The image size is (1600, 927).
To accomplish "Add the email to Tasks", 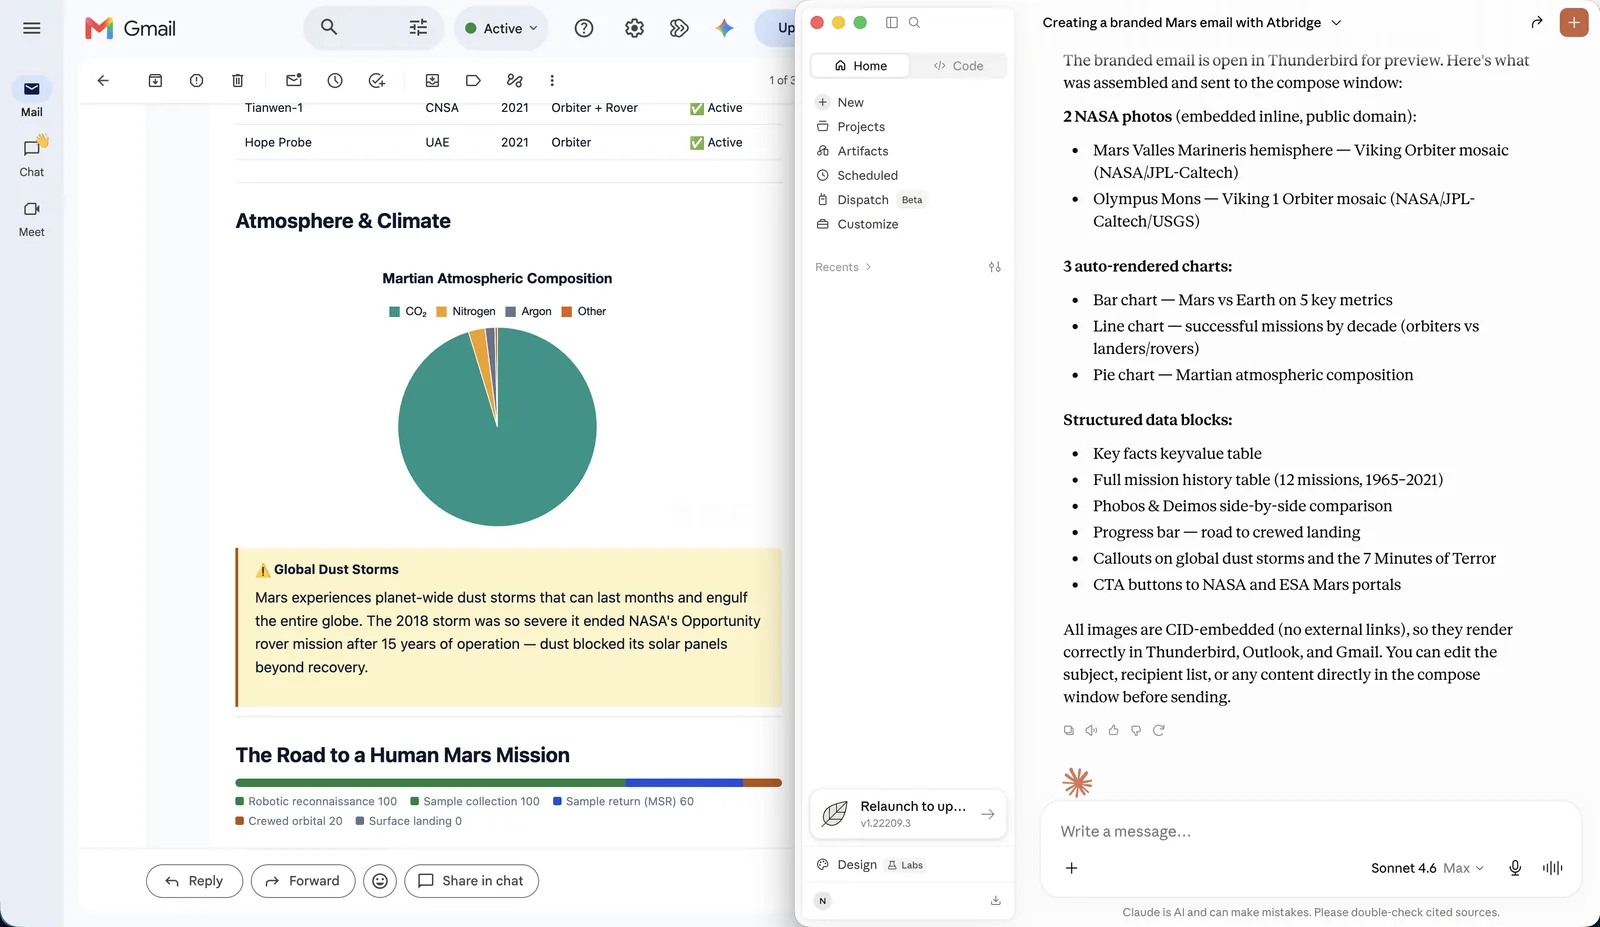I will pyautogui.click(x=377, y=80).
